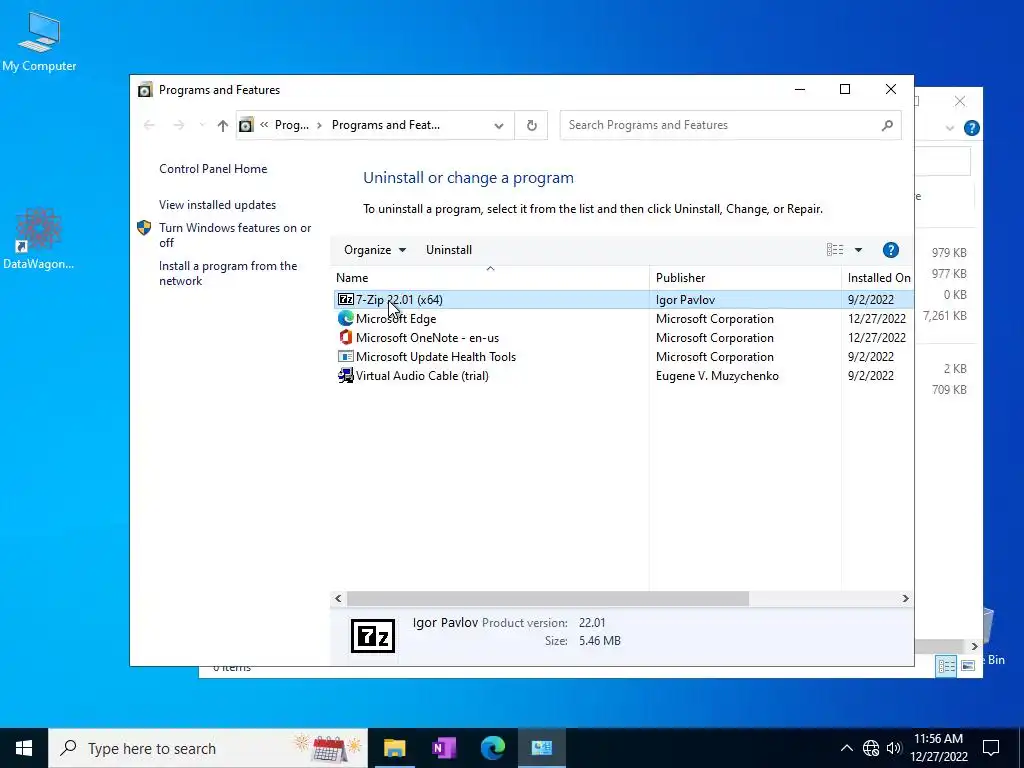Viewport: 1024px width, 768px height.
Task: Expand the ribbon chevron in the background window
Action: pos(950,128)
